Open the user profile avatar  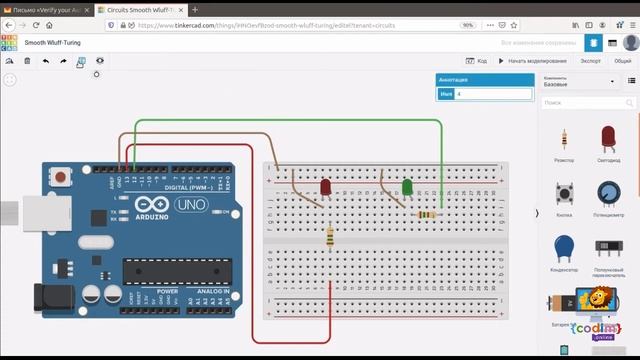(631, 42)
